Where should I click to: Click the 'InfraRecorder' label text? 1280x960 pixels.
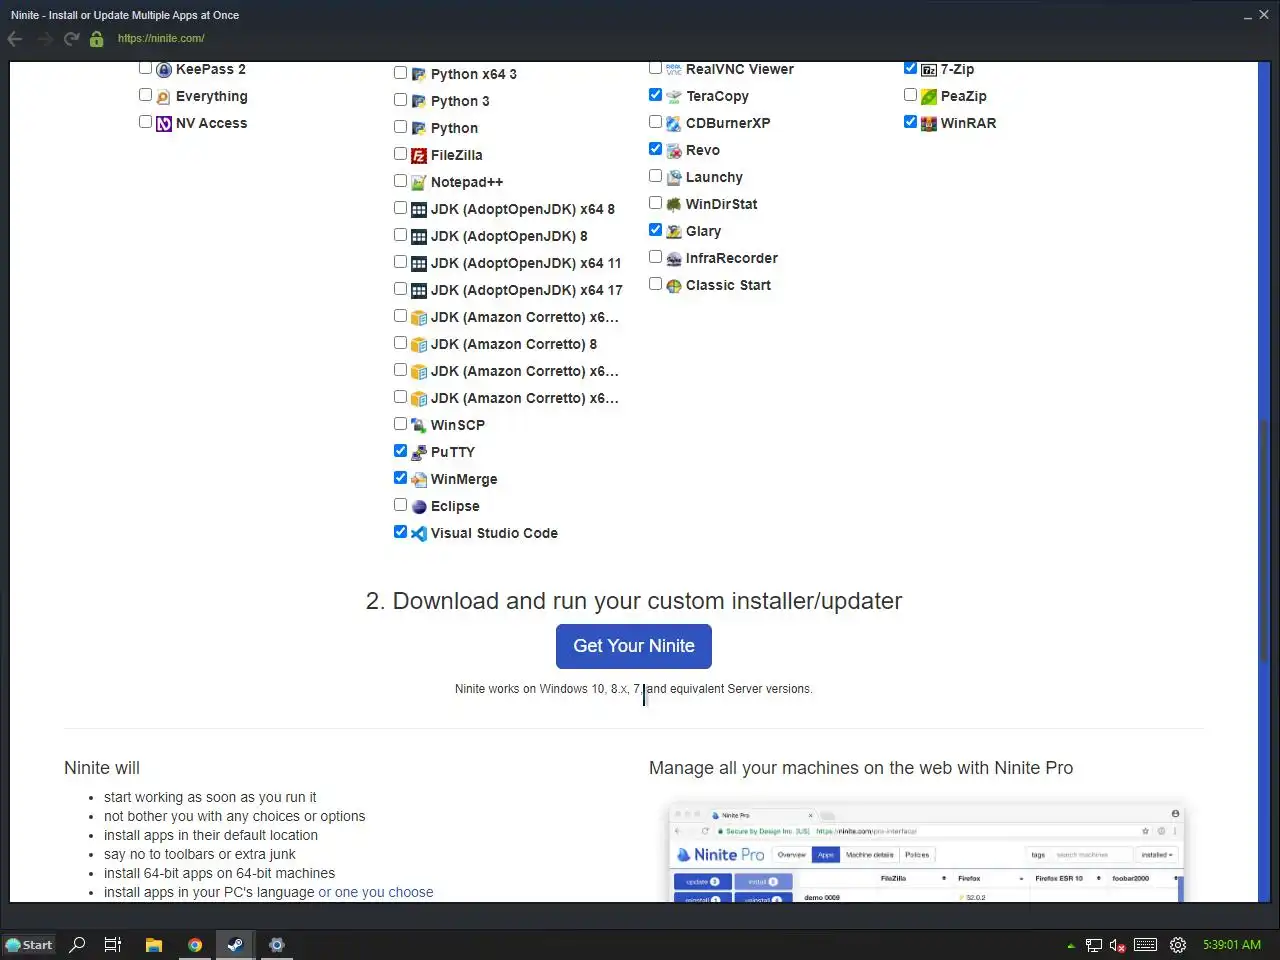[x=732, y=259]
